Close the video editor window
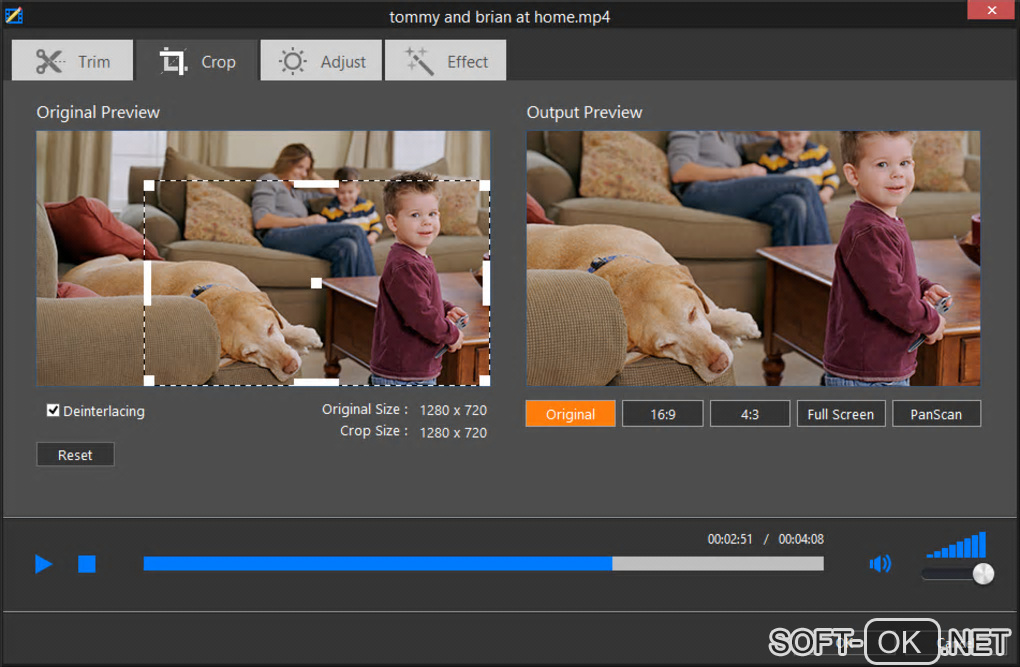 click(x=991, y=10)
